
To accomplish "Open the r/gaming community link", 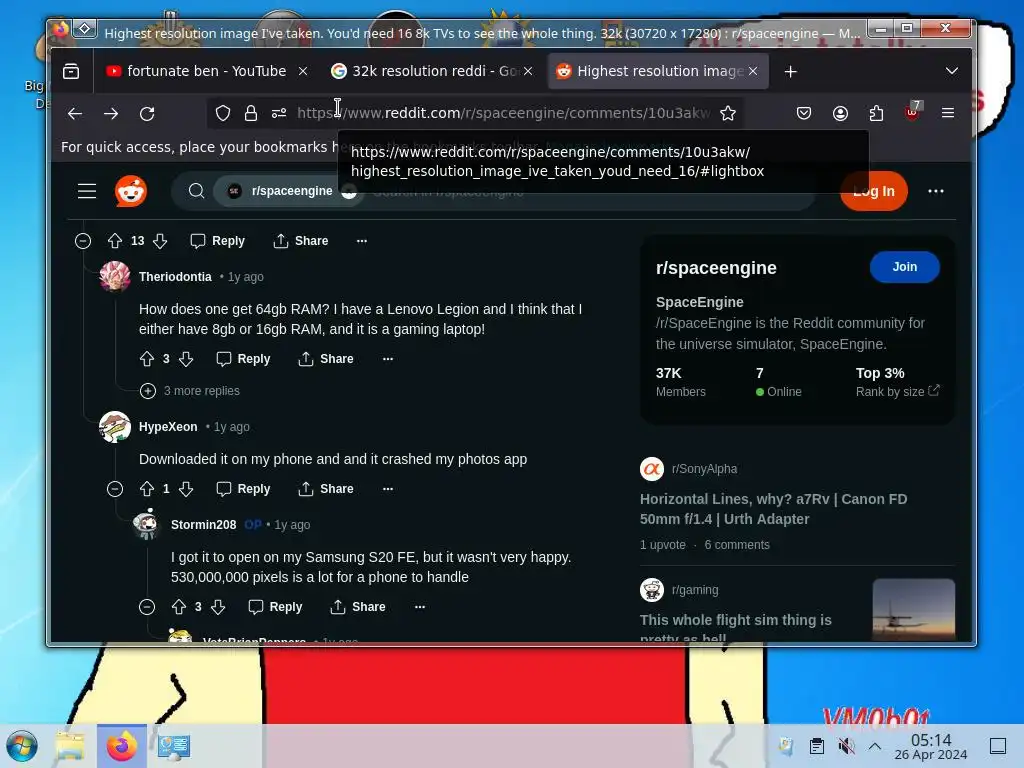I will 695,590.
